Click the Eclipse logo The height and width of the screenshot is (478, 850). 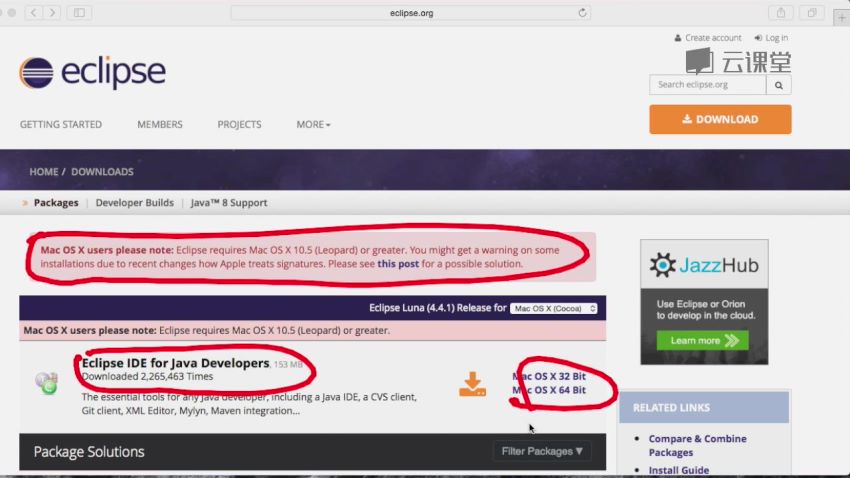(92, 72)
